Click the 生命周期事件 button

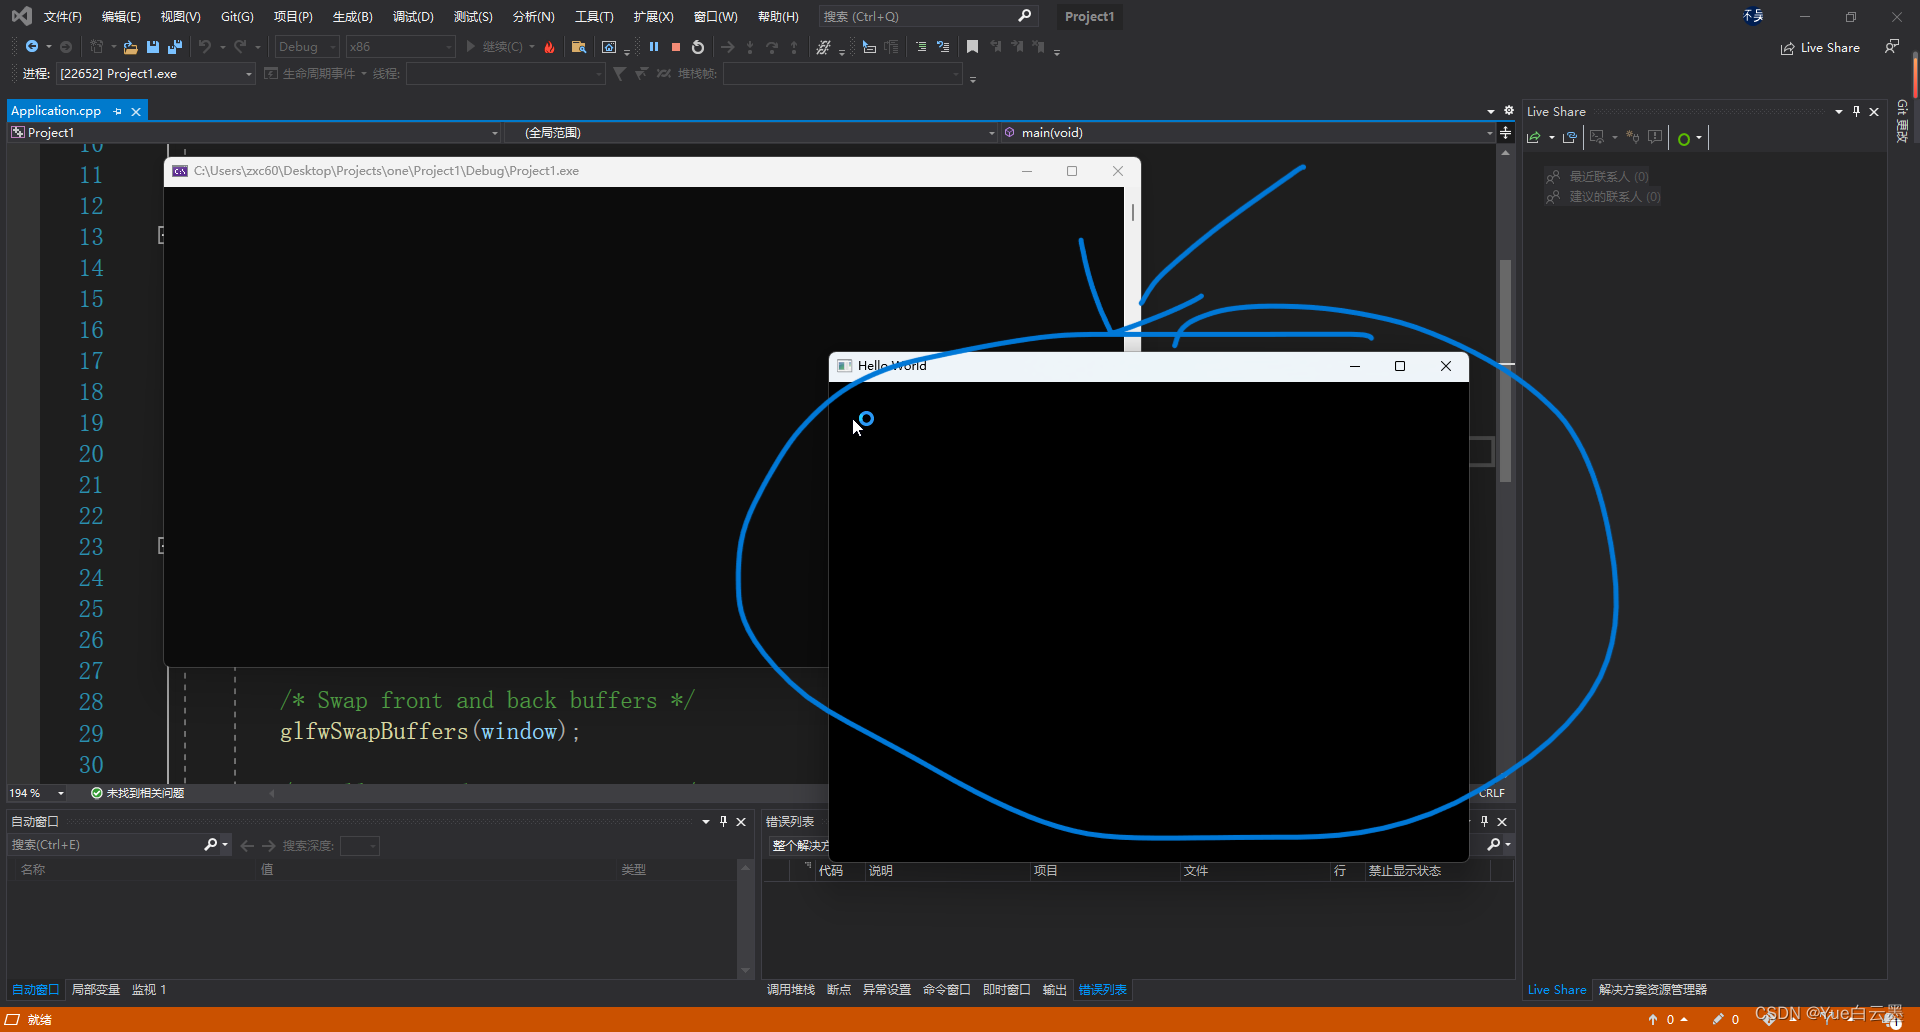tap(314, 74)
